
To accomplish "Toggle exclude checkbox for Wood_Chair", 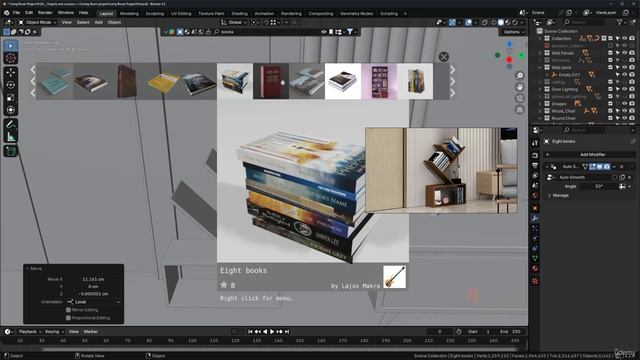I will [x=611, y=111].
